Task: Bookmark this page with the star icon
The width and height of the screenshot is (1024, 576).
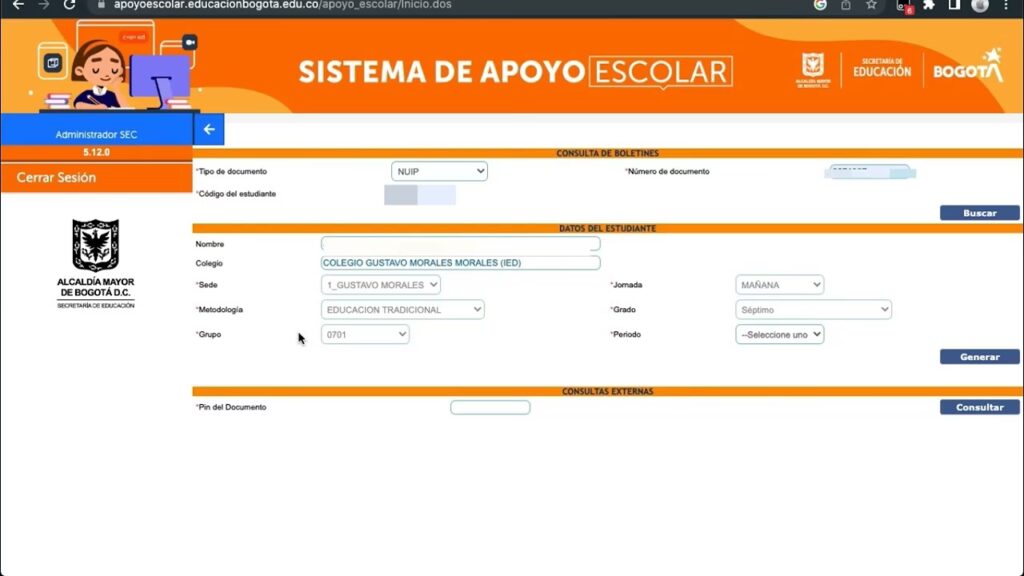Action: click(x=871, y=5)
